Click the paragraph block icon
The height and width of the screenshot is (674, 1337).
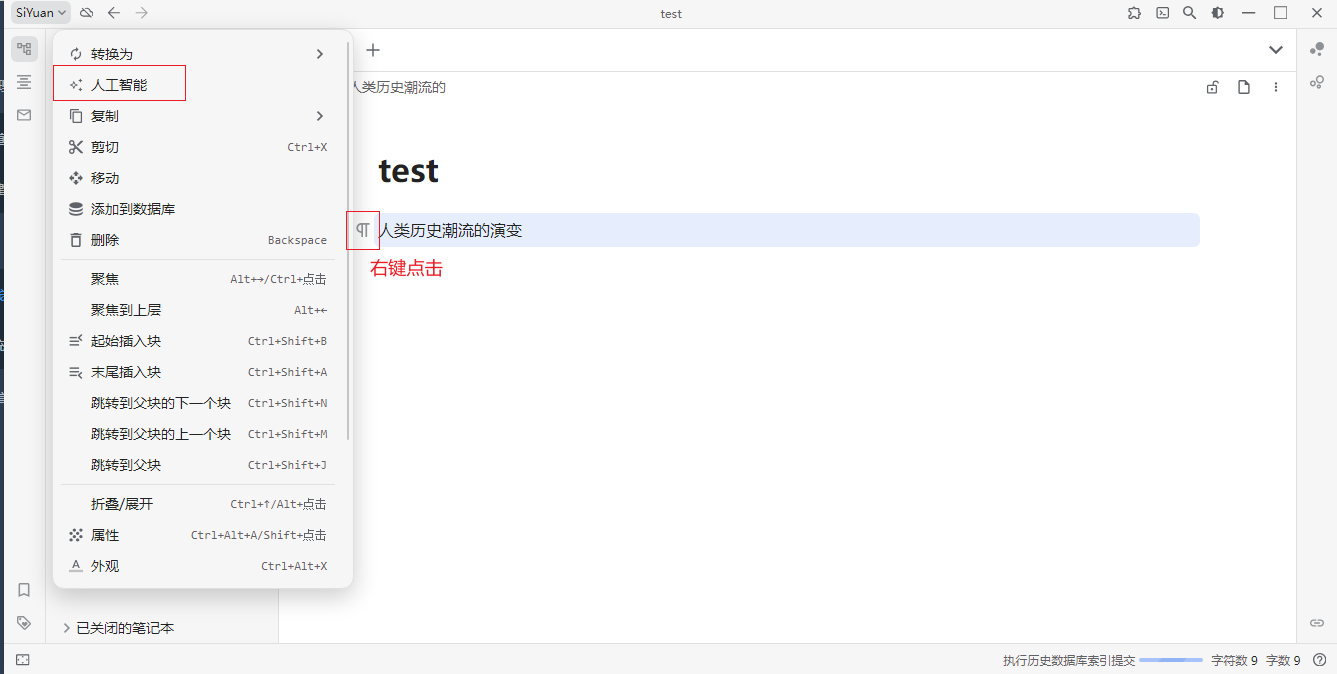(x=363, y=230)
